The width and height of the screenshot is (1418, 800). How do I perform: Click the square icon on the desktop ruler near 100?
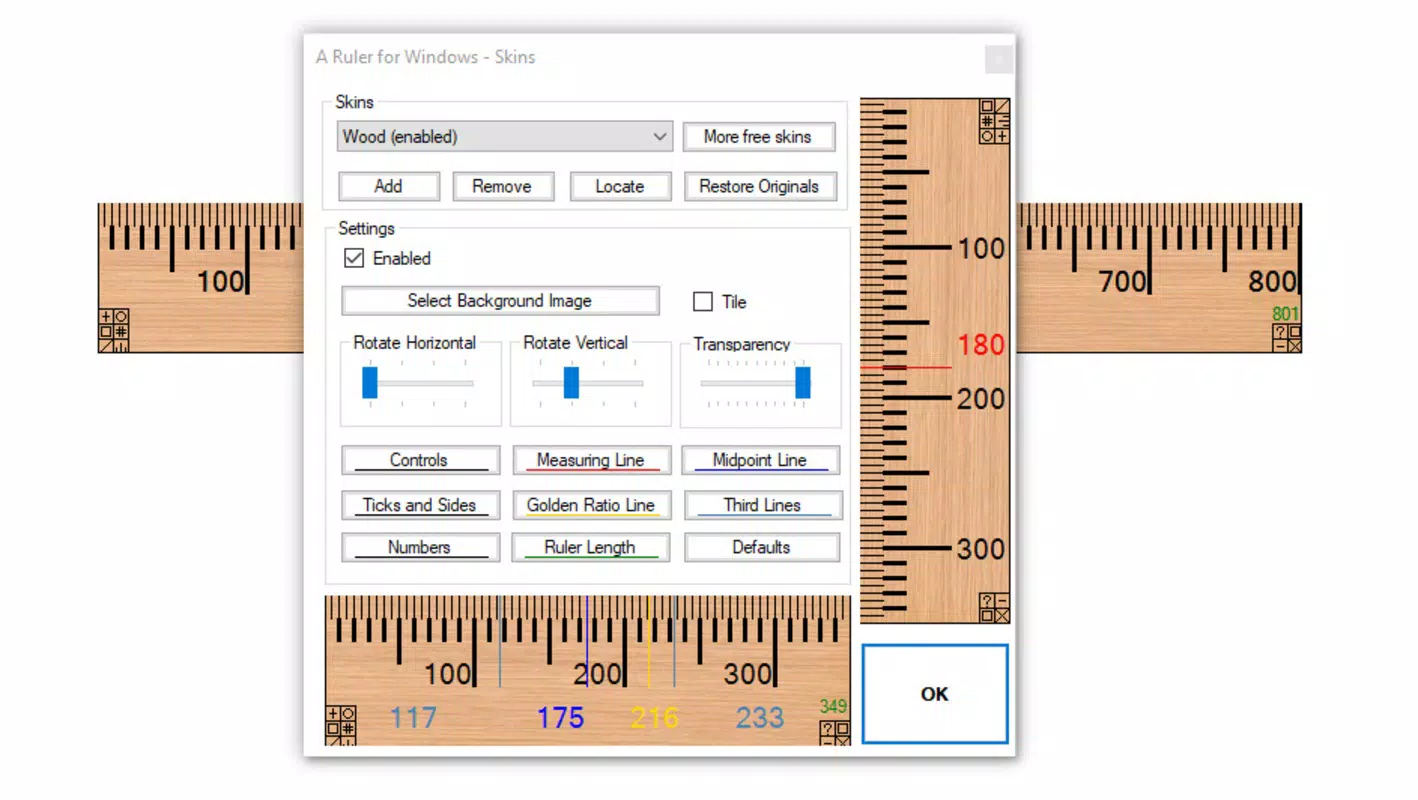[106, 331]
